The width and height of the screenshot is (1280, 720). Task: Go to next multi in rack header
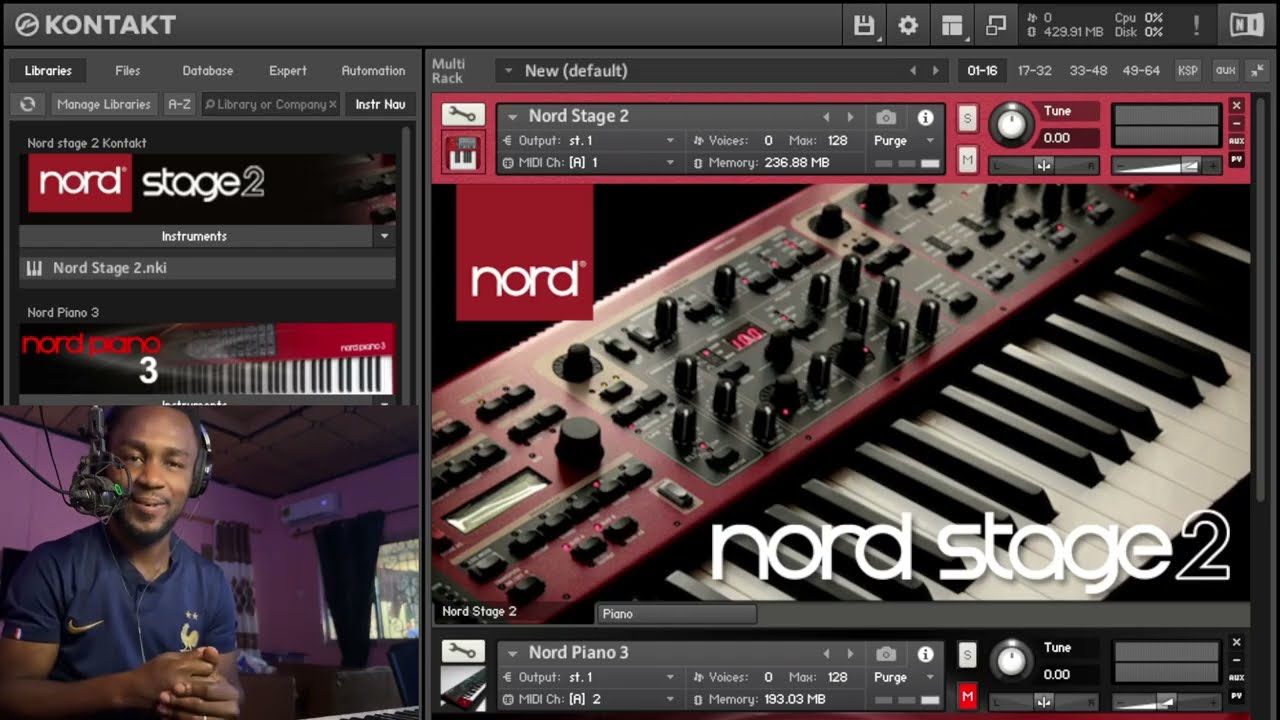pyautogui.click(x=936, y=71)
